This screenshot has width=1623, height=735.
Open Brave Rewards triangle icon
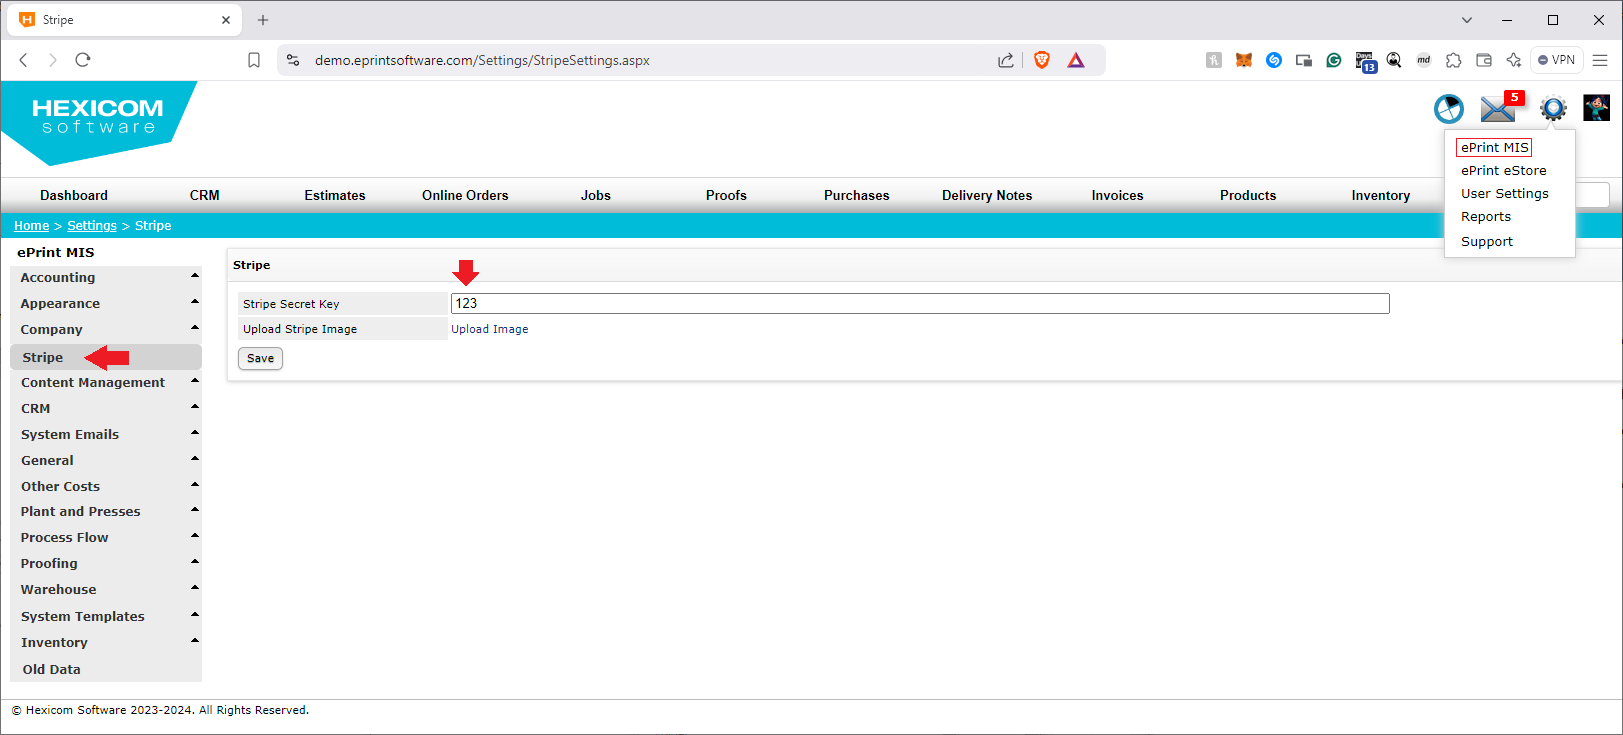pyautogui.click(x=1076, y=60)
